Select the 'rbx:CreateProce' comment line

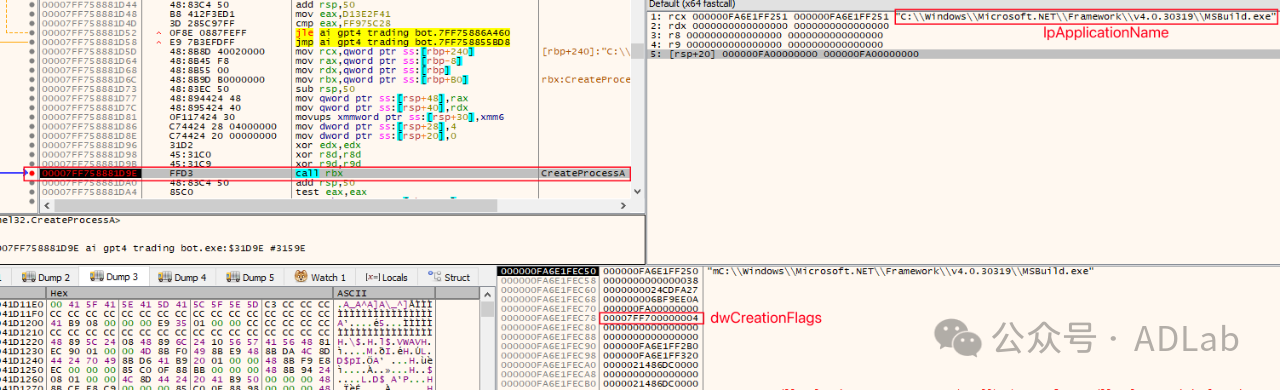tap(586, 80)
